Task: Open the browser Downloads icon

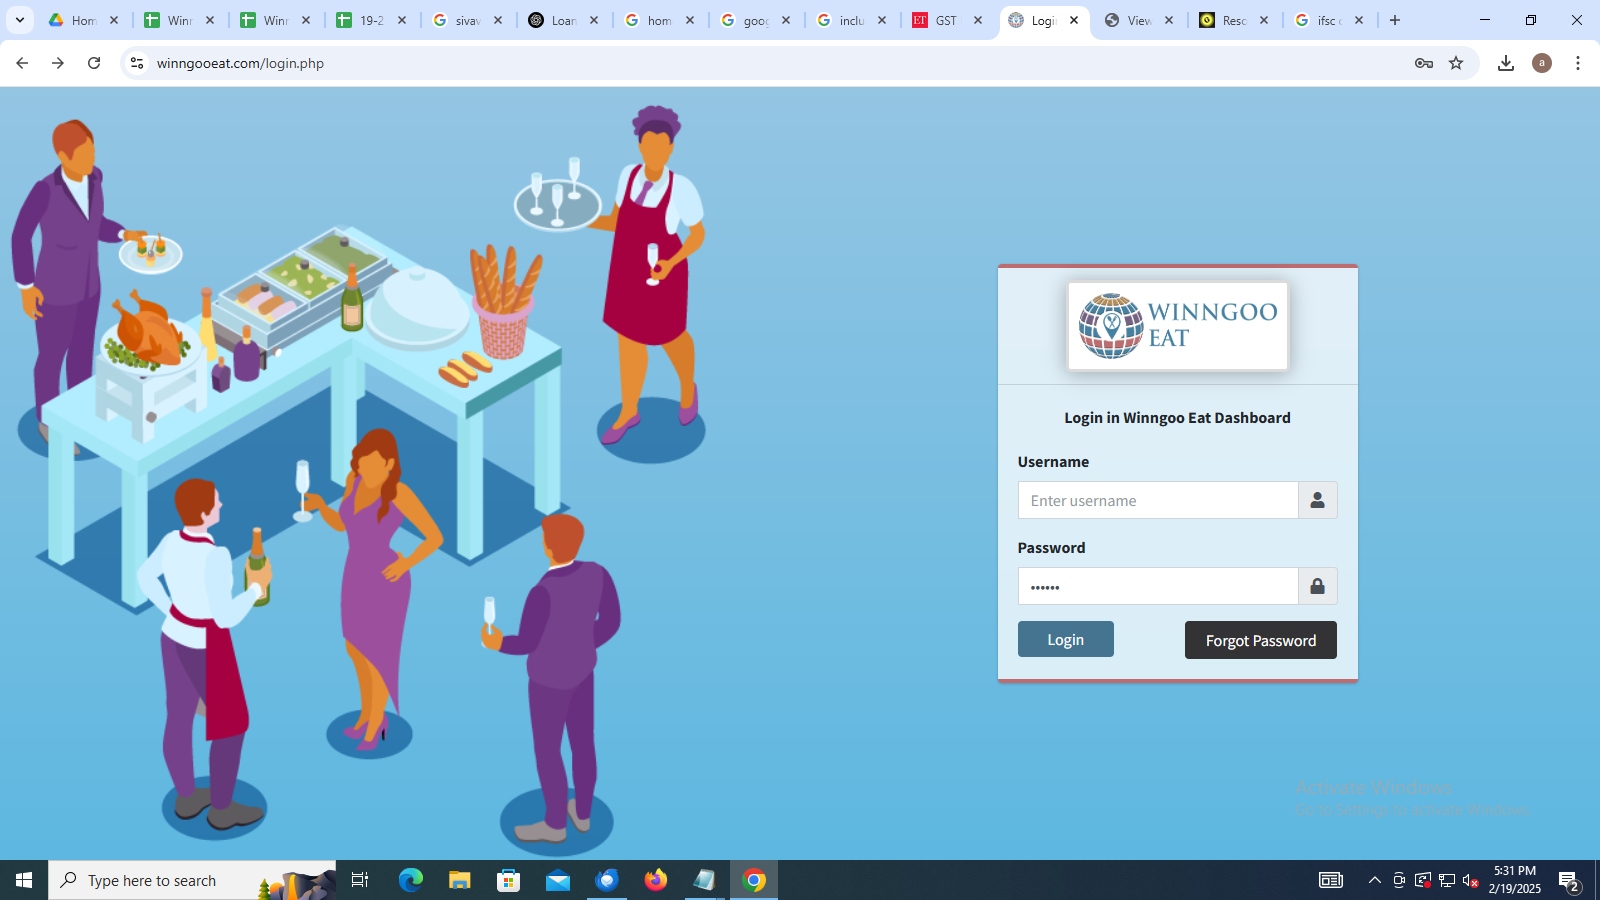Action: point(1505,63)
